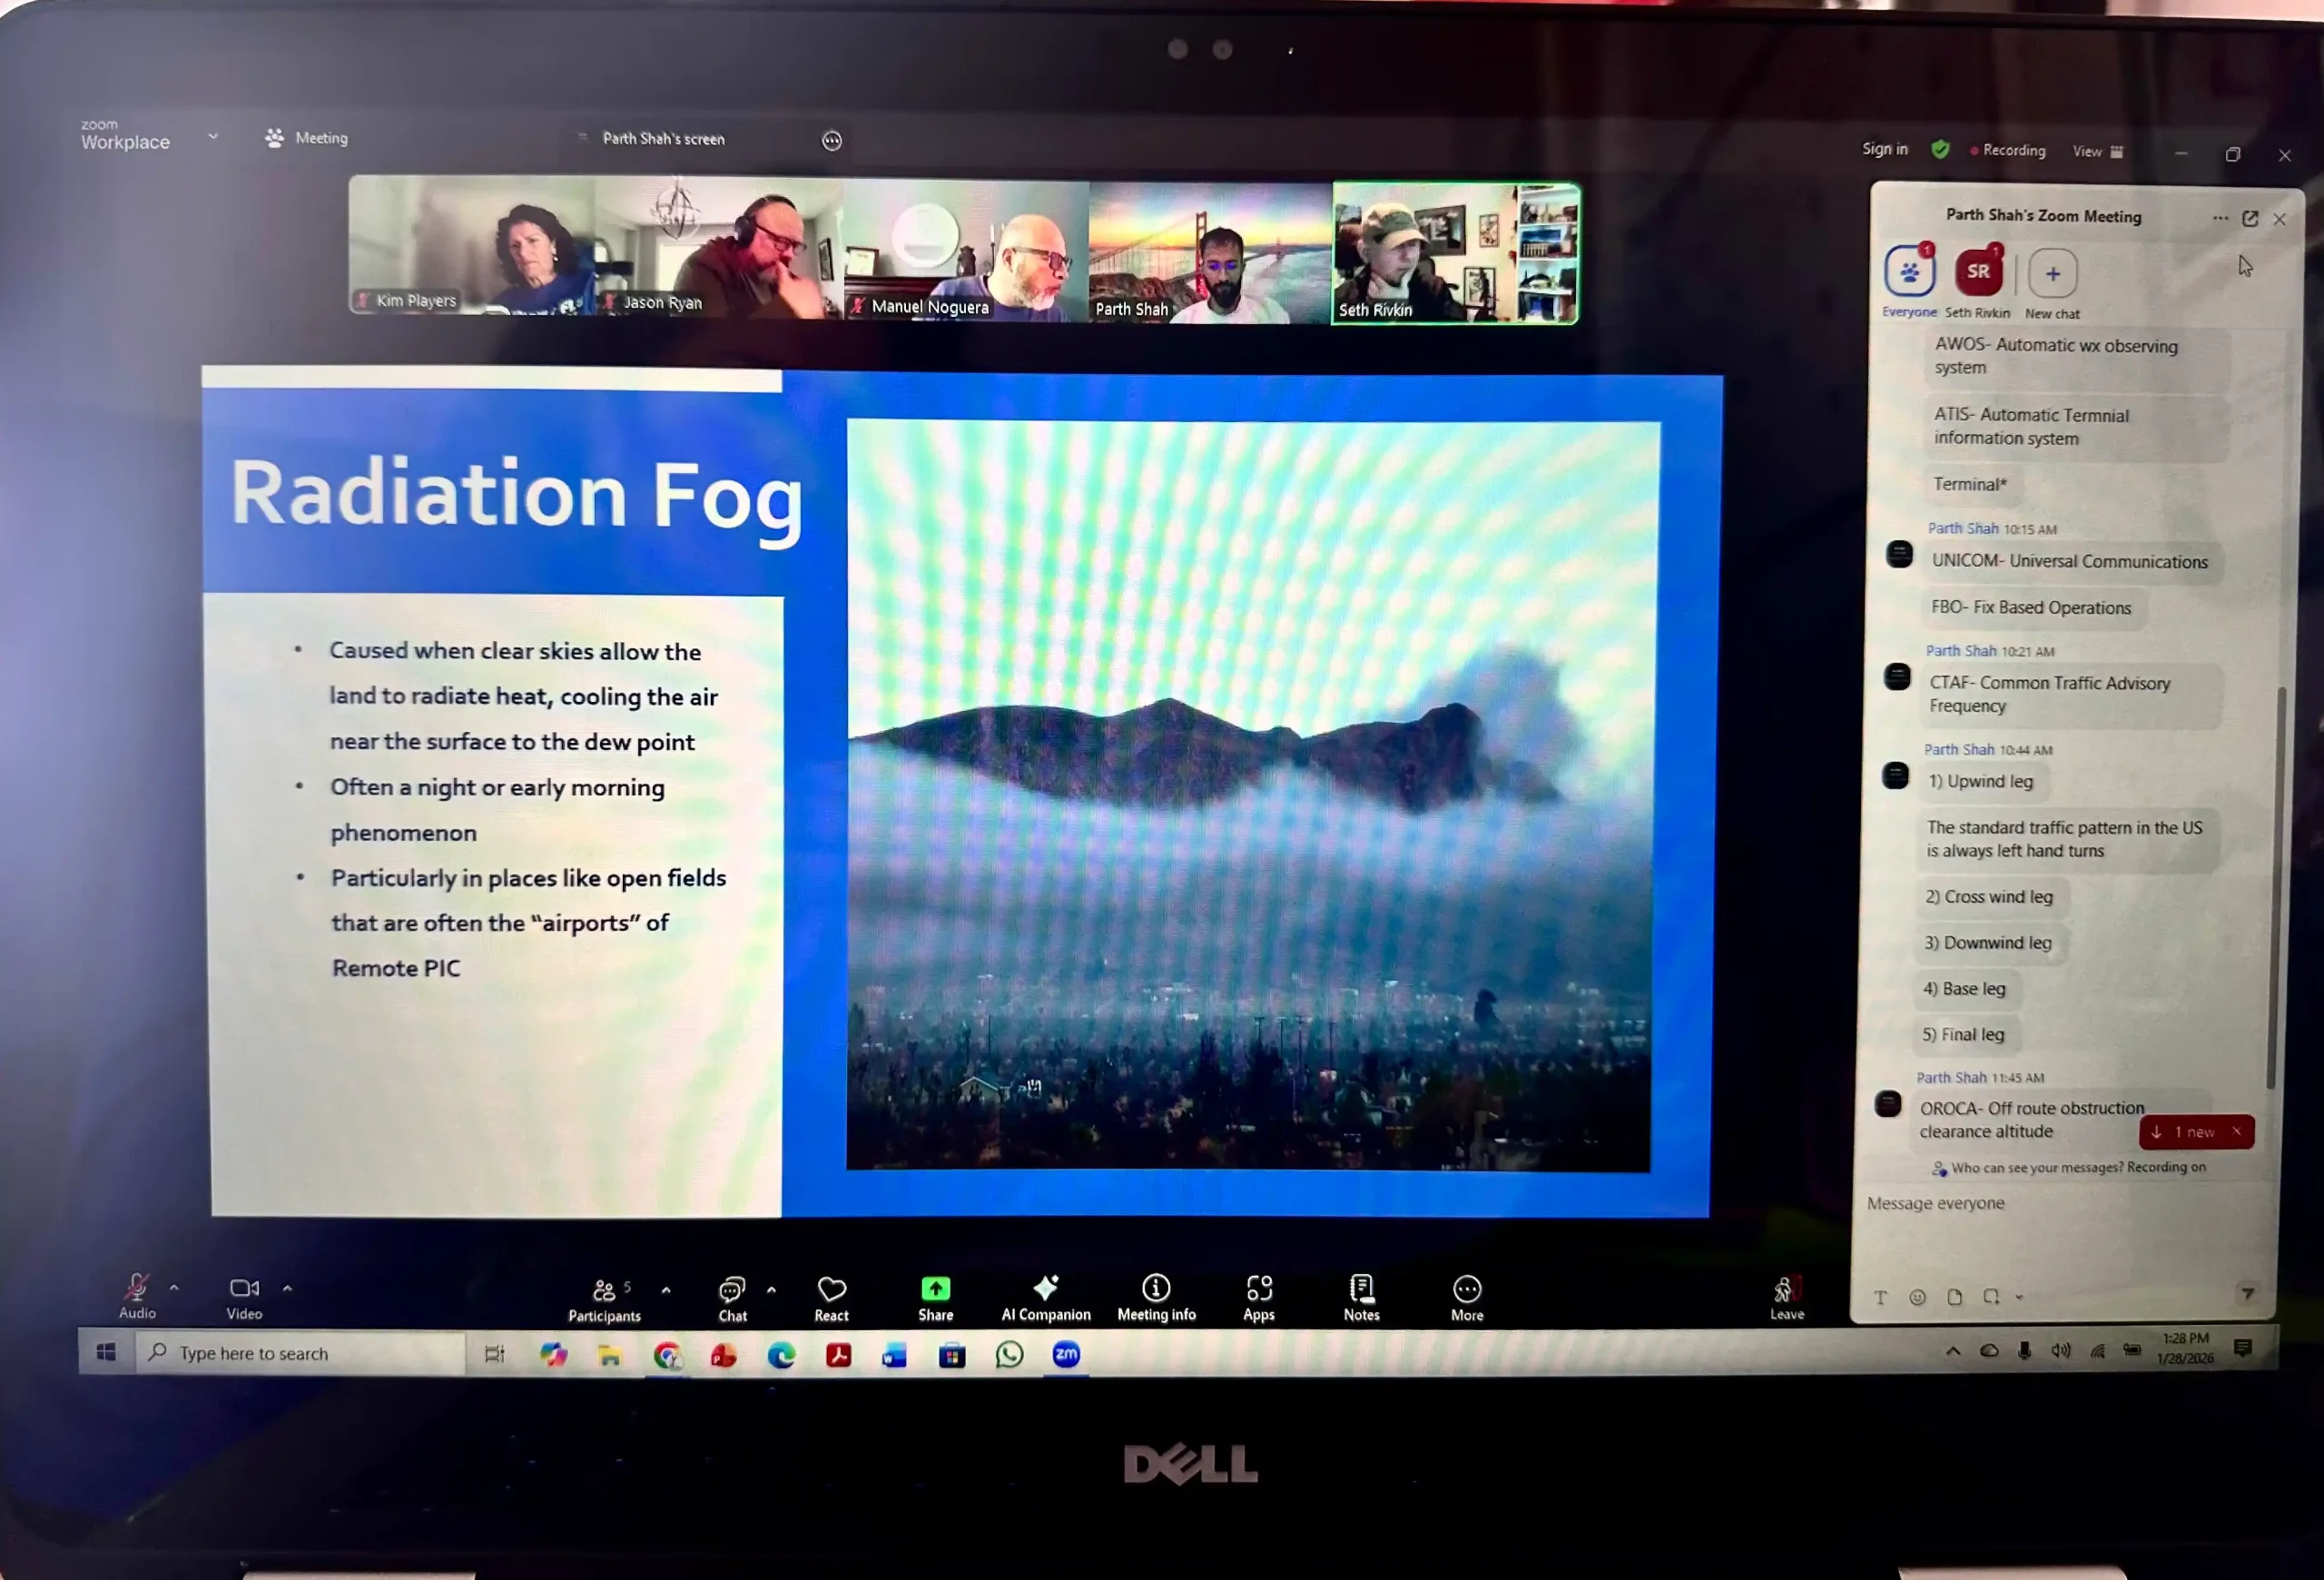
Task: Expand audio options arrow next to Audio
Action: click(x=174, y=1287)
